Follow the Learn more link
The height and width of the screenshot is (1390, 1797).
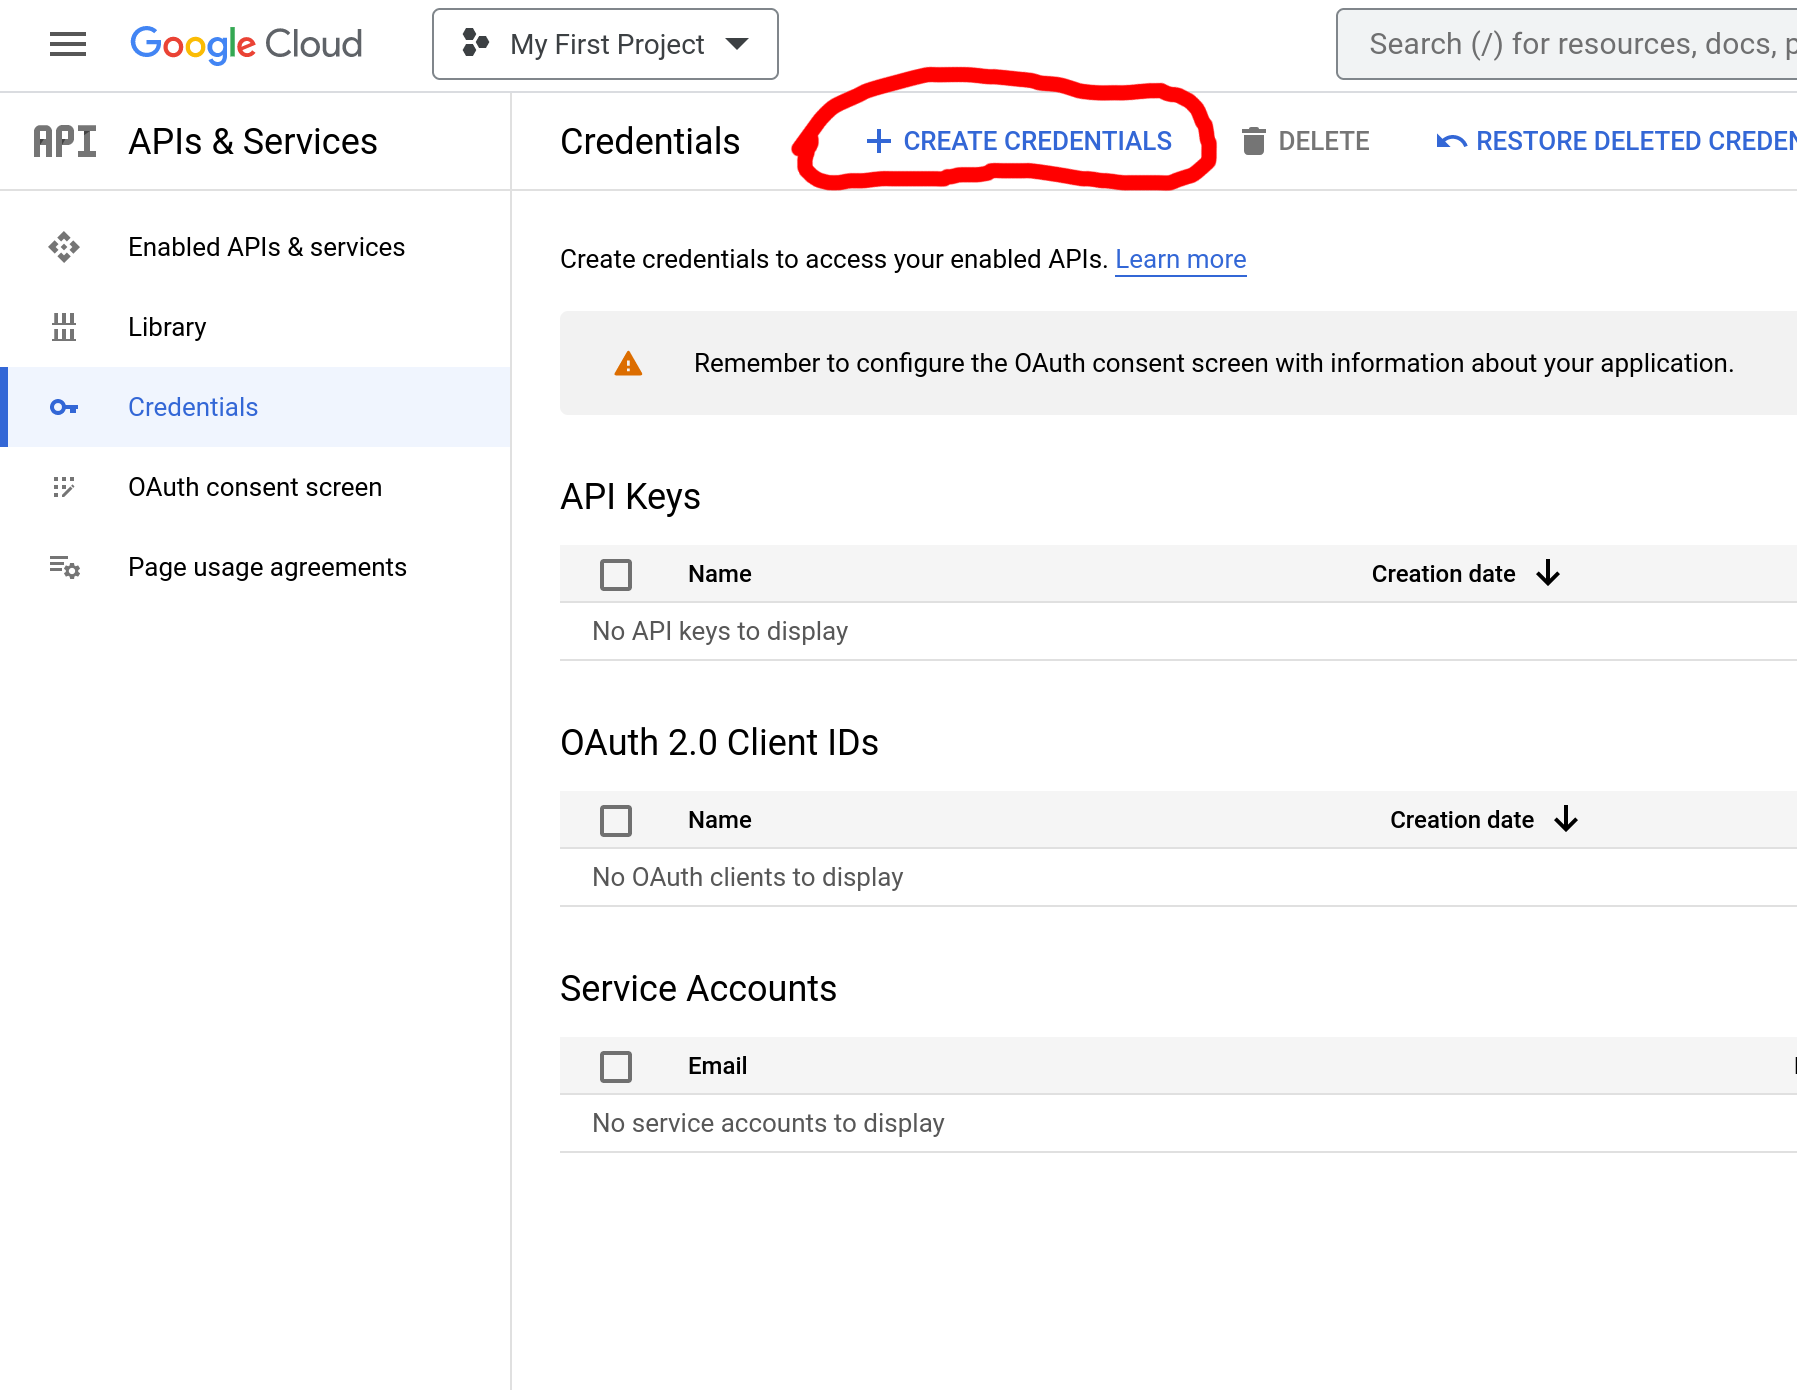[x=1180, y=259]
